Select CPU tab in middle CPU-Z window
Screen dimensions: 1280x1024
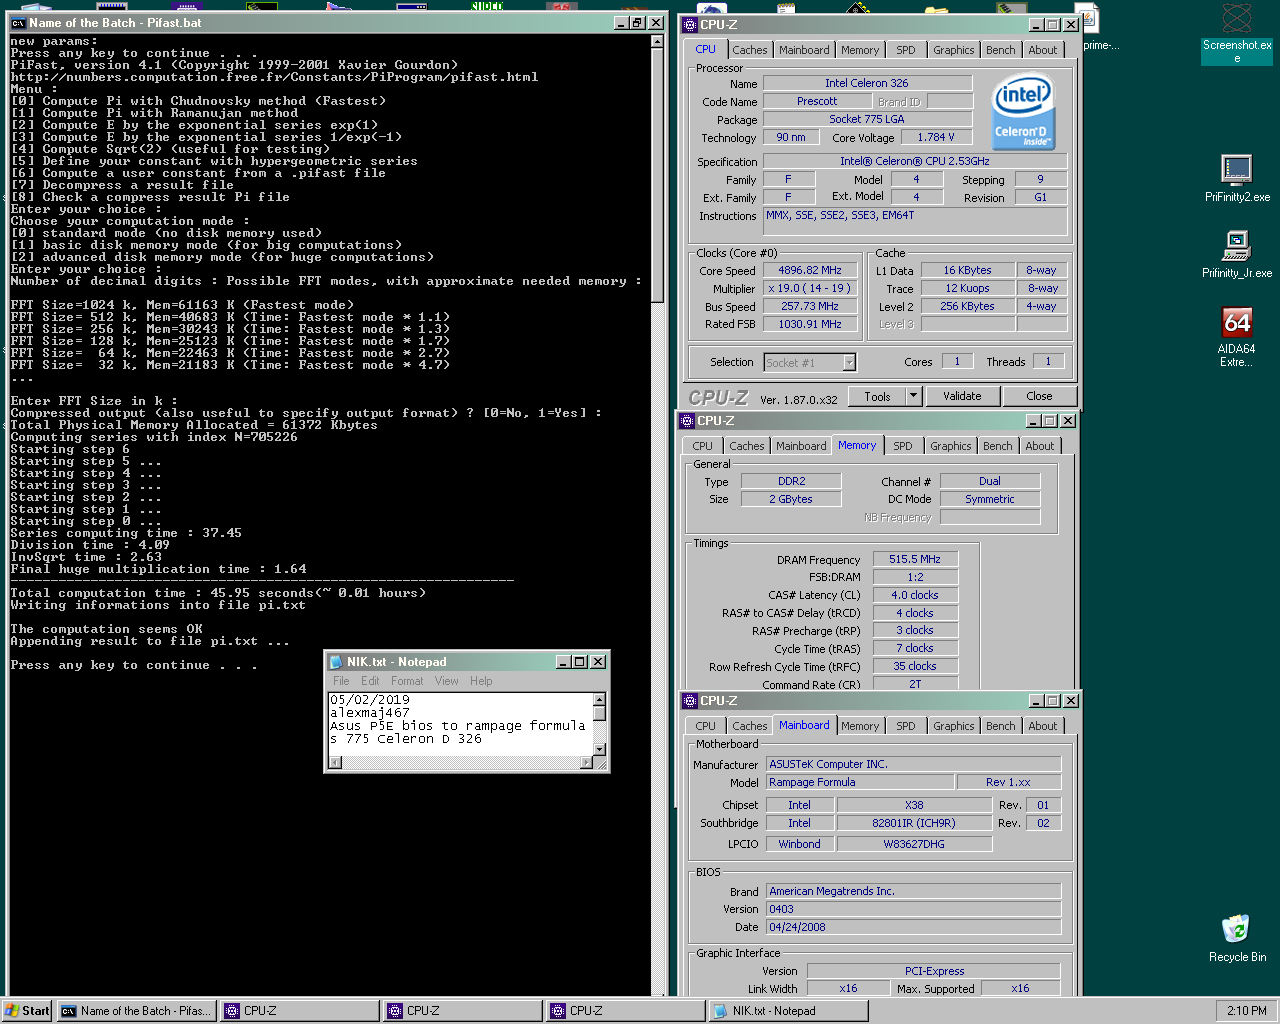tap(703, 446)
